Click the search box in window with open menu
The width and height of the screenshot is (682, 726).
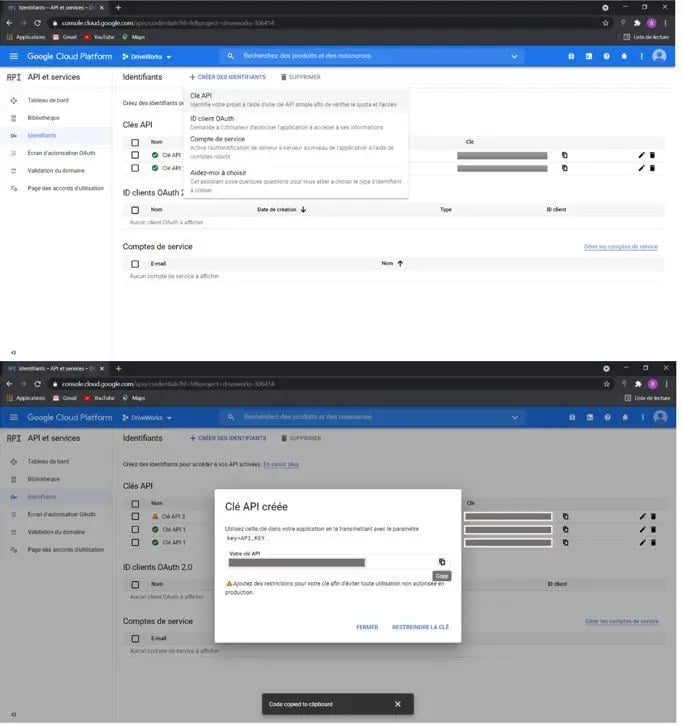pos(370,56)
